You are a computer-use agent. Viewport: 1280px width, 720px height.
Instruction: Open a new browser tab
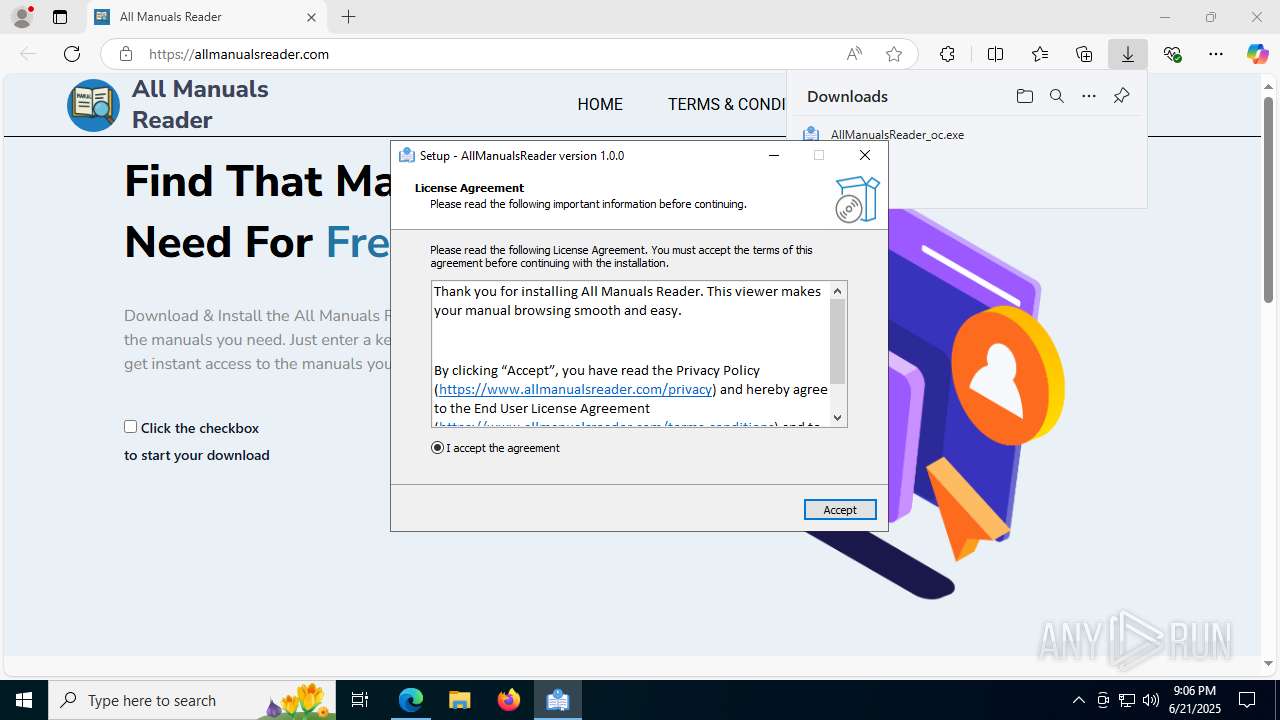[x=348, y=17]
